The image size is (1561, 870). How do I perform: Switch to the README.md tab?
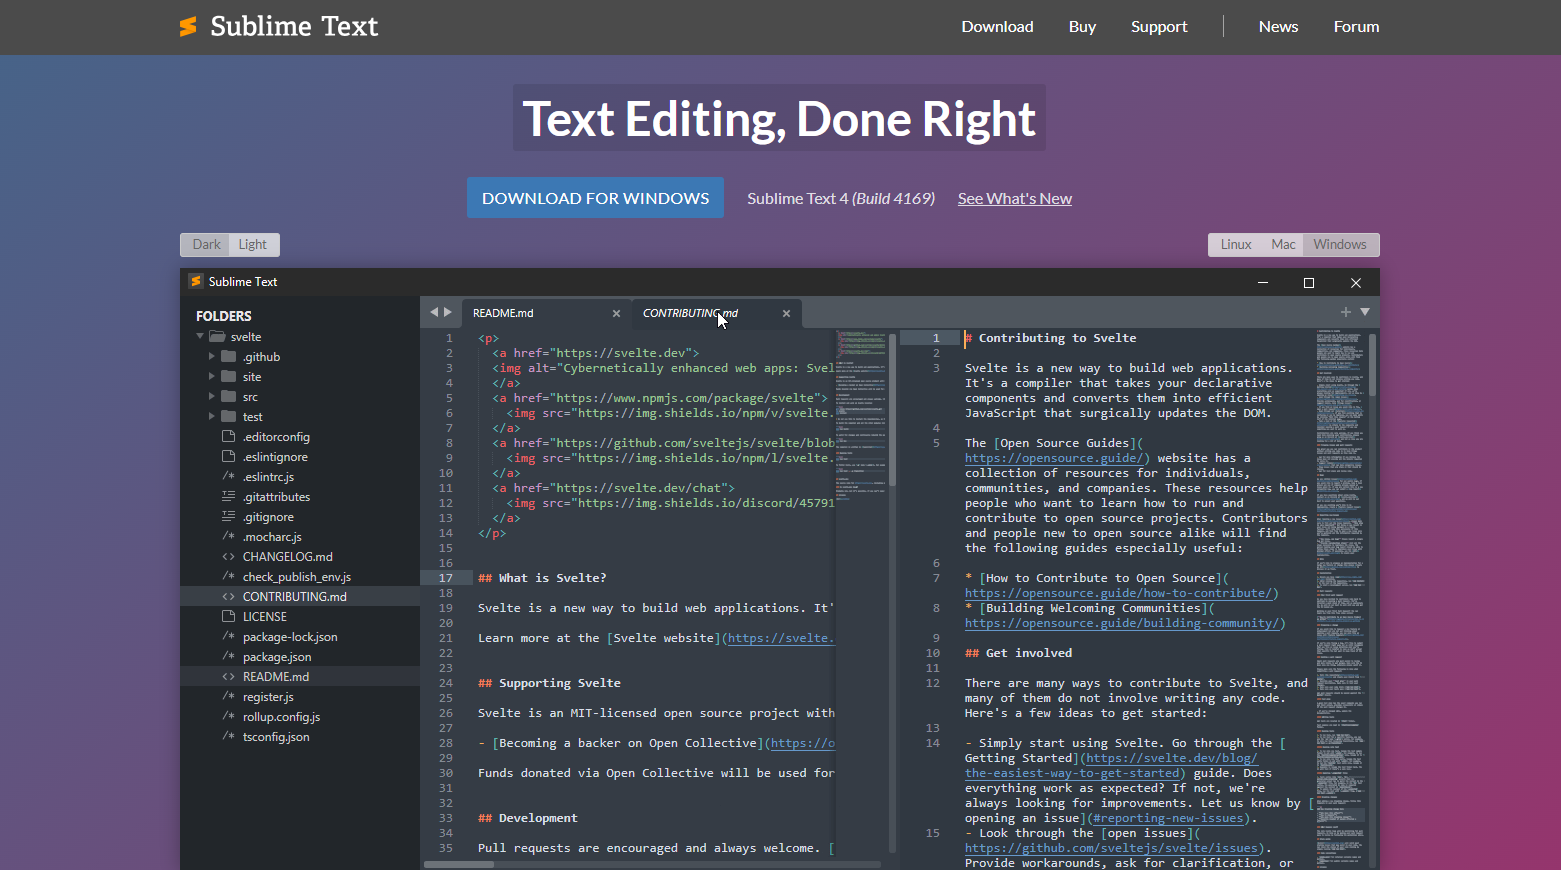[503, 314]
